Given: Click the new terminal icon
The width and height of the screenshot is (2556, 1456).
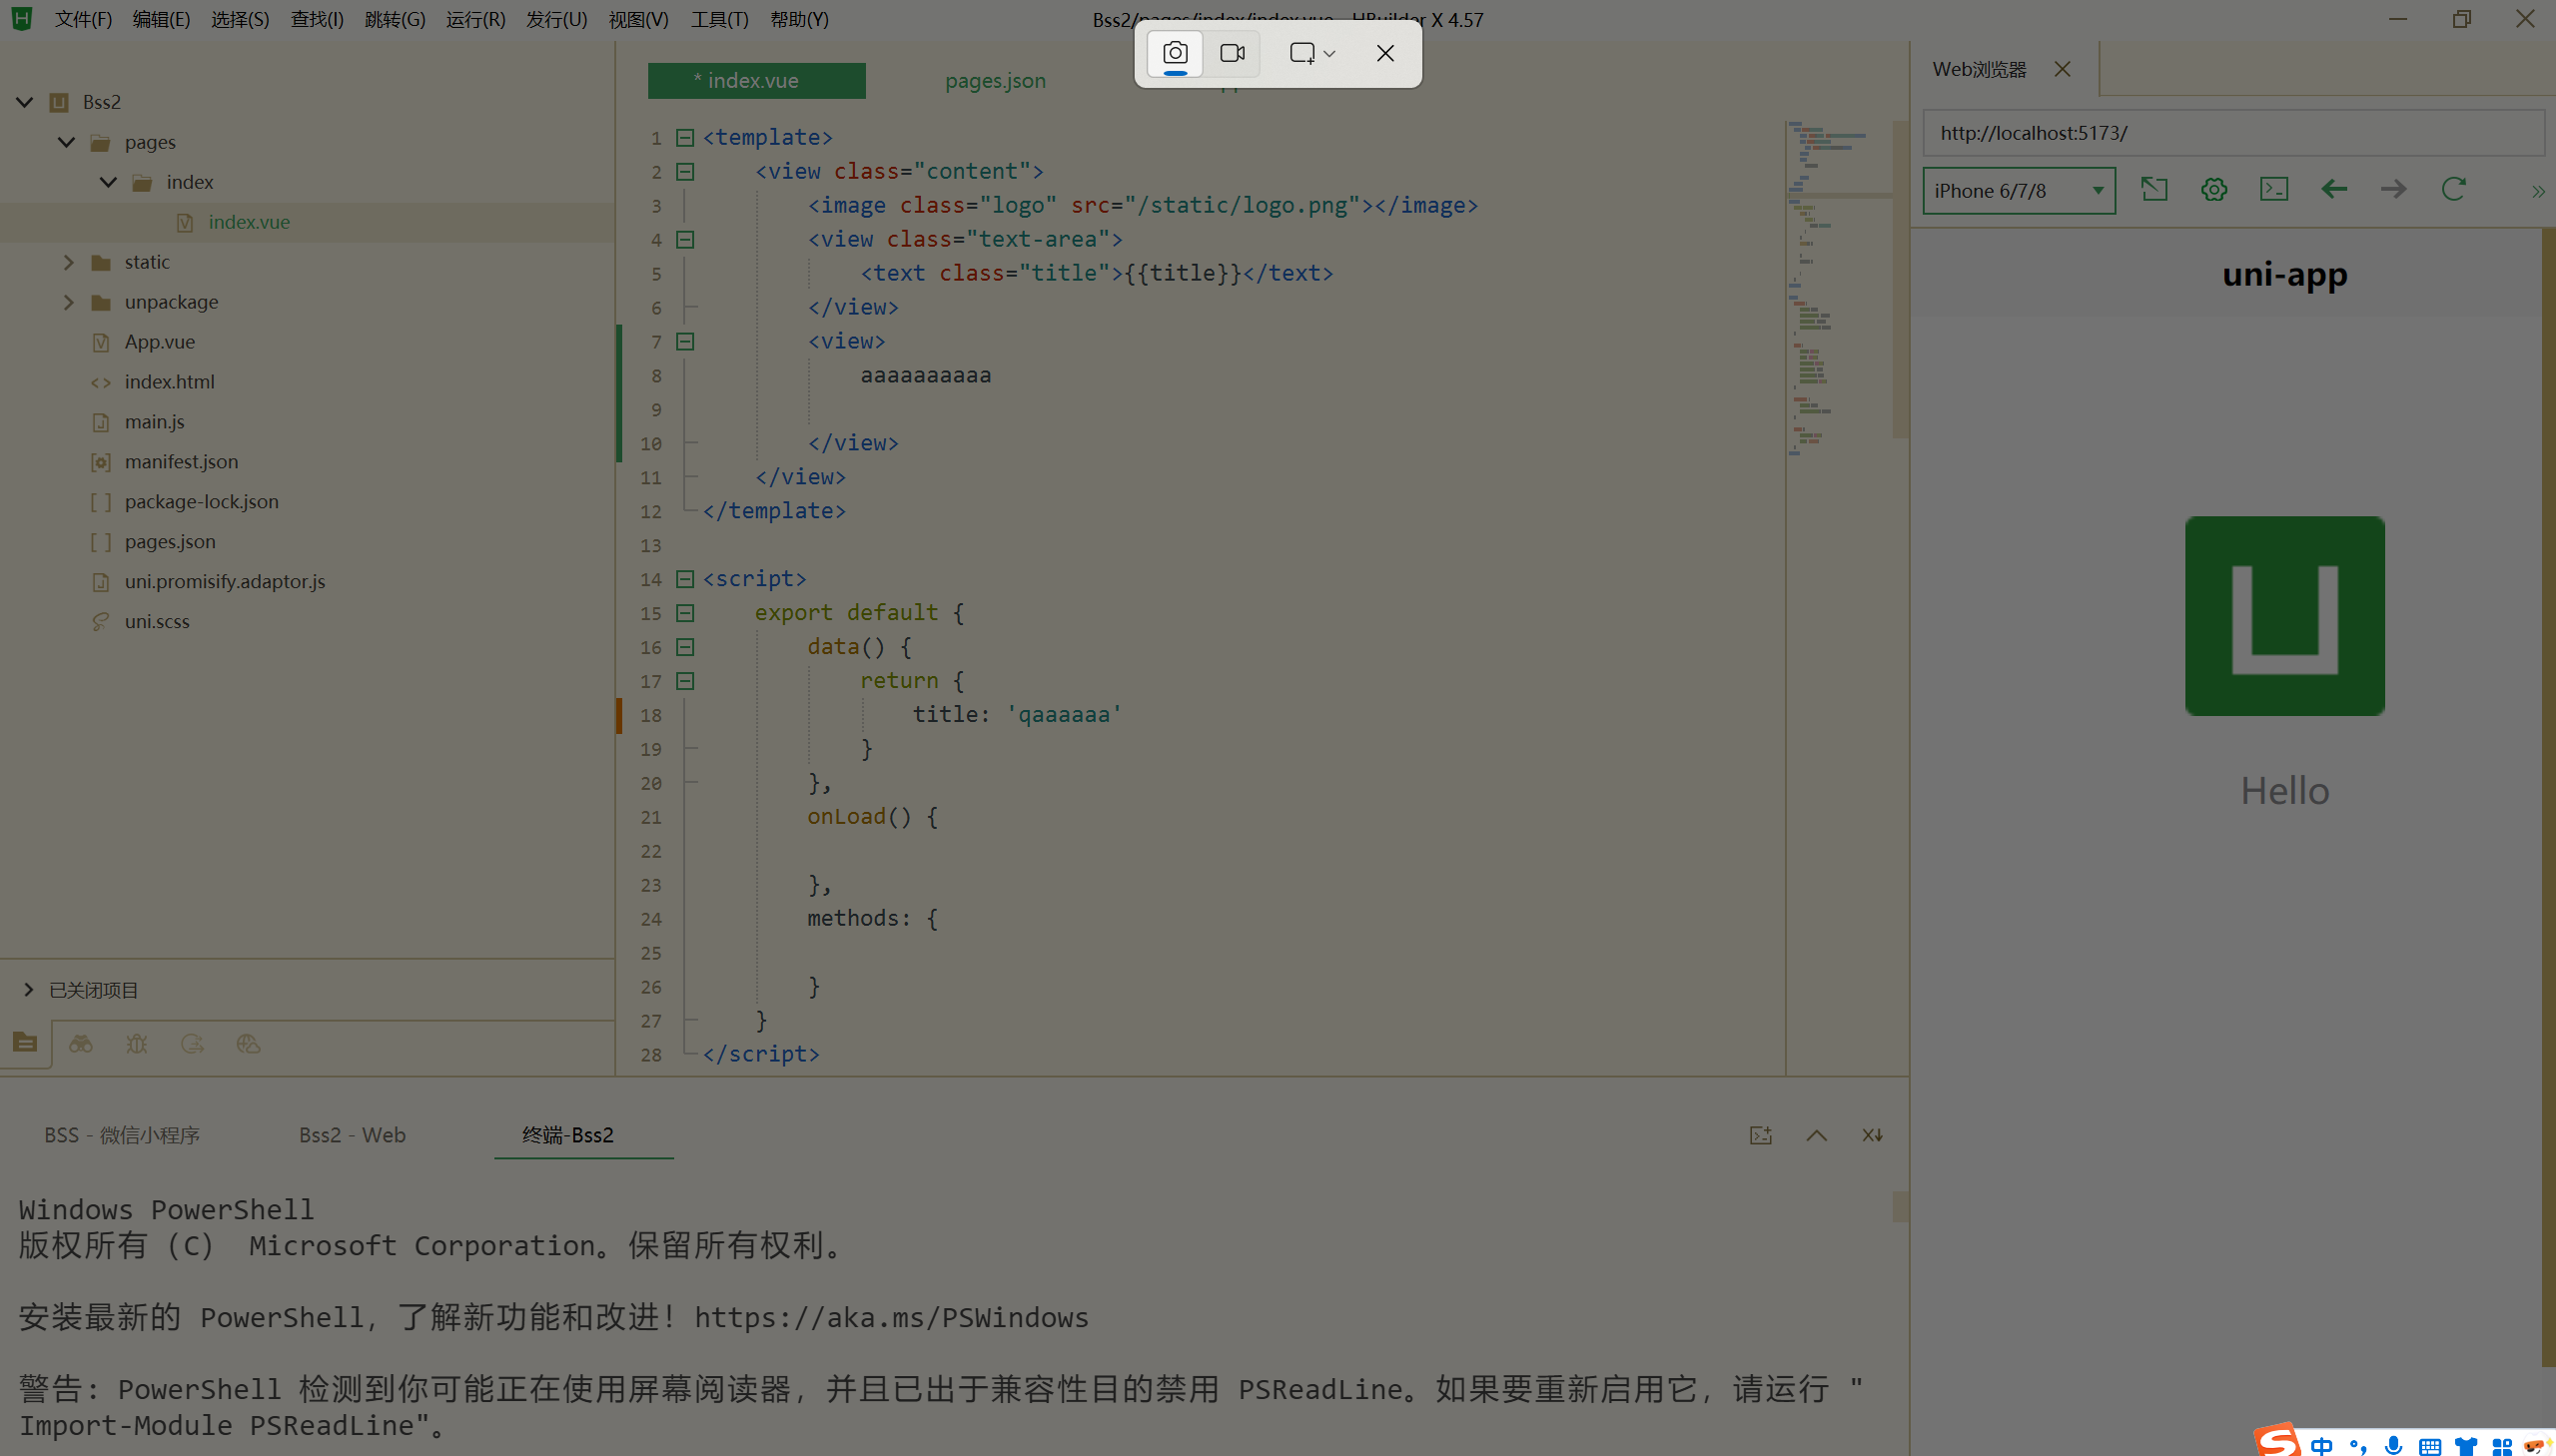Looking at the screenshot, I should click(x=1761, y=1135).
